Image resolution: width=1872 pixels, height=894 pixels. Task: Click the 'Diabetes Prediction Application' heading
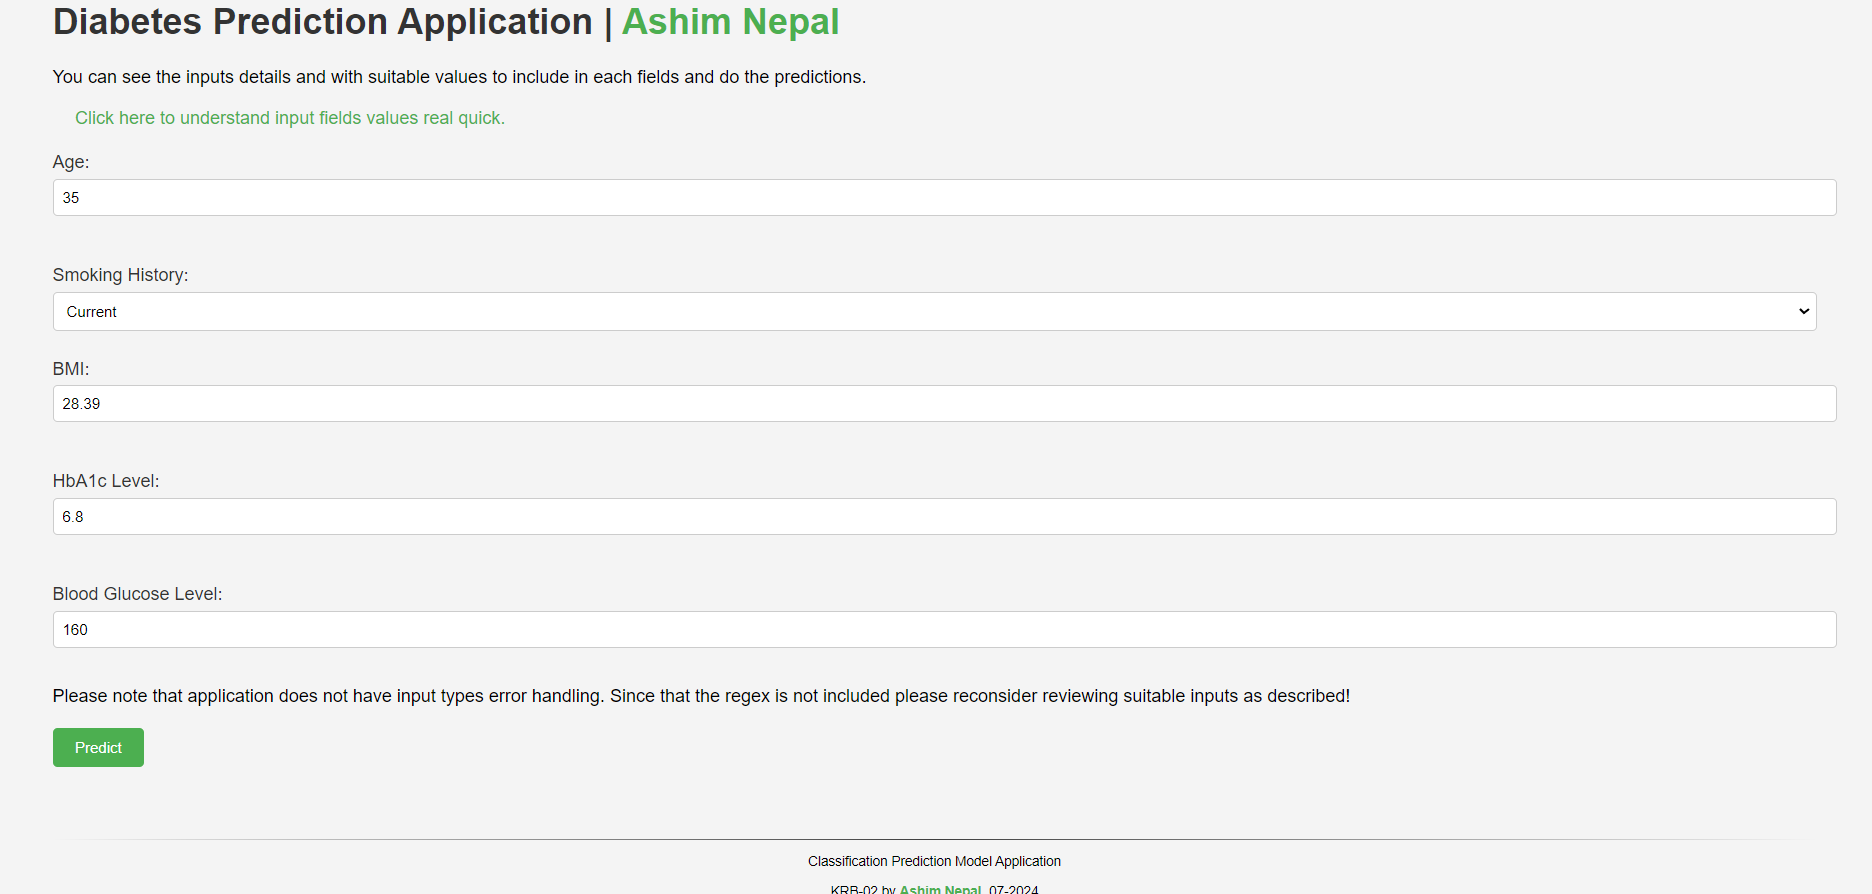pos(322,22)
